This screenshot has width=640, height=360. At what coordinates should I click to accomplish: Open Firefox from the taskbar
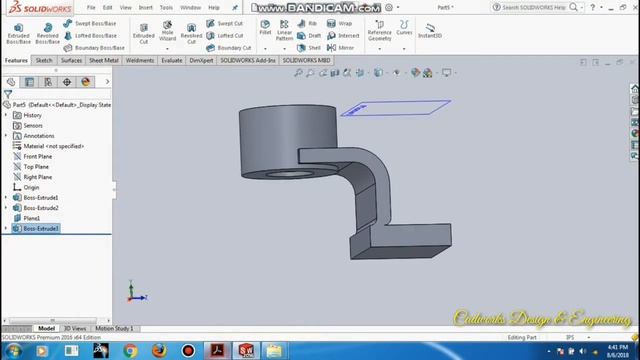point(159,351)
